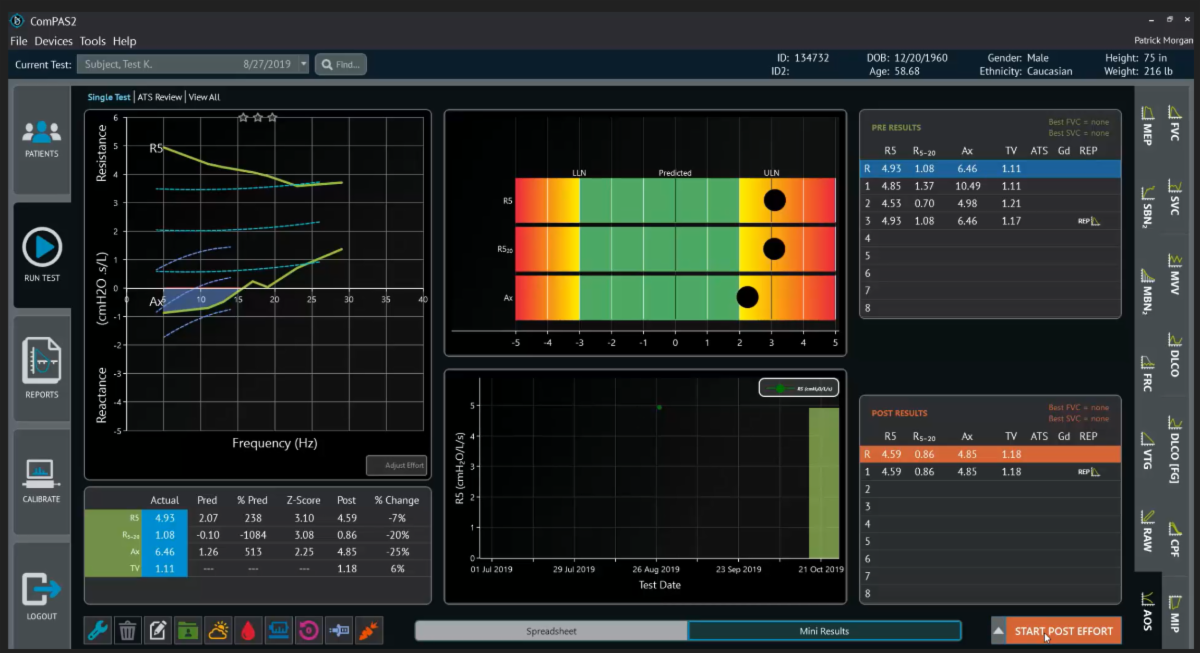
Task: Expand the Current Test dropdown
Action: (303, 65)
